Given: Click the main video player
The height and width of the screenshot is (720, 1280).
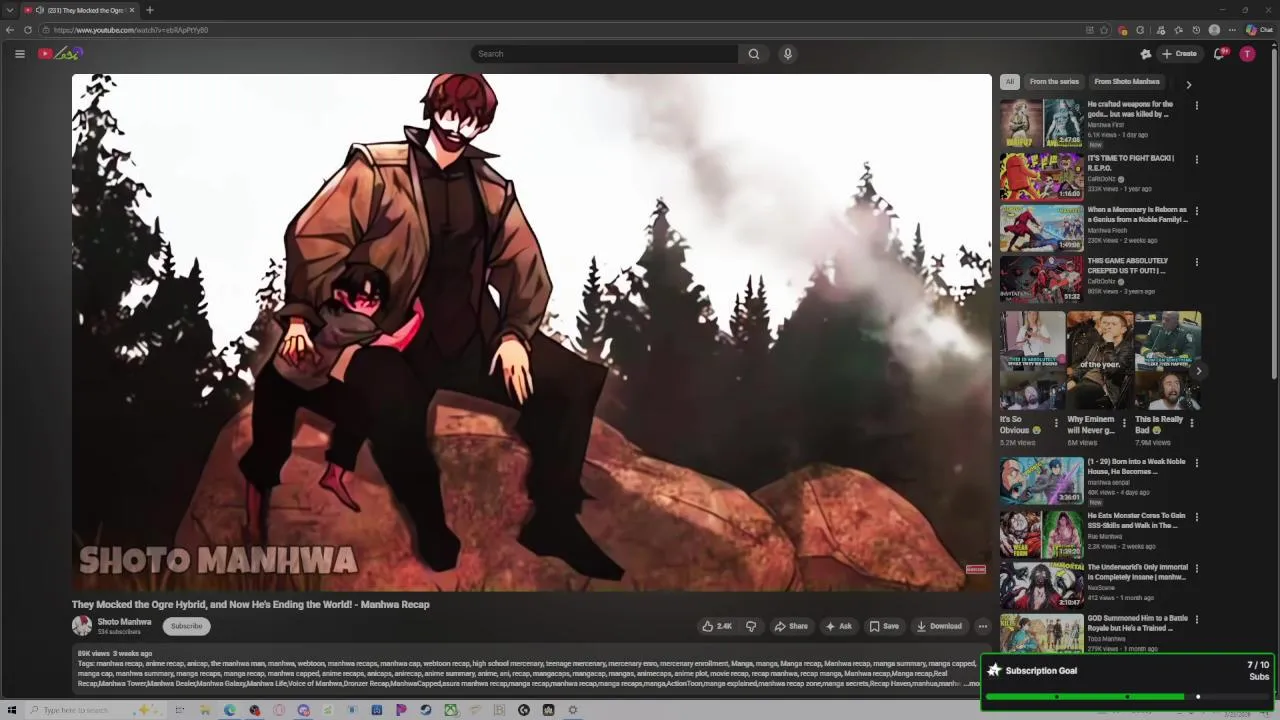Looking at the screenshot, I should [531, 332].
